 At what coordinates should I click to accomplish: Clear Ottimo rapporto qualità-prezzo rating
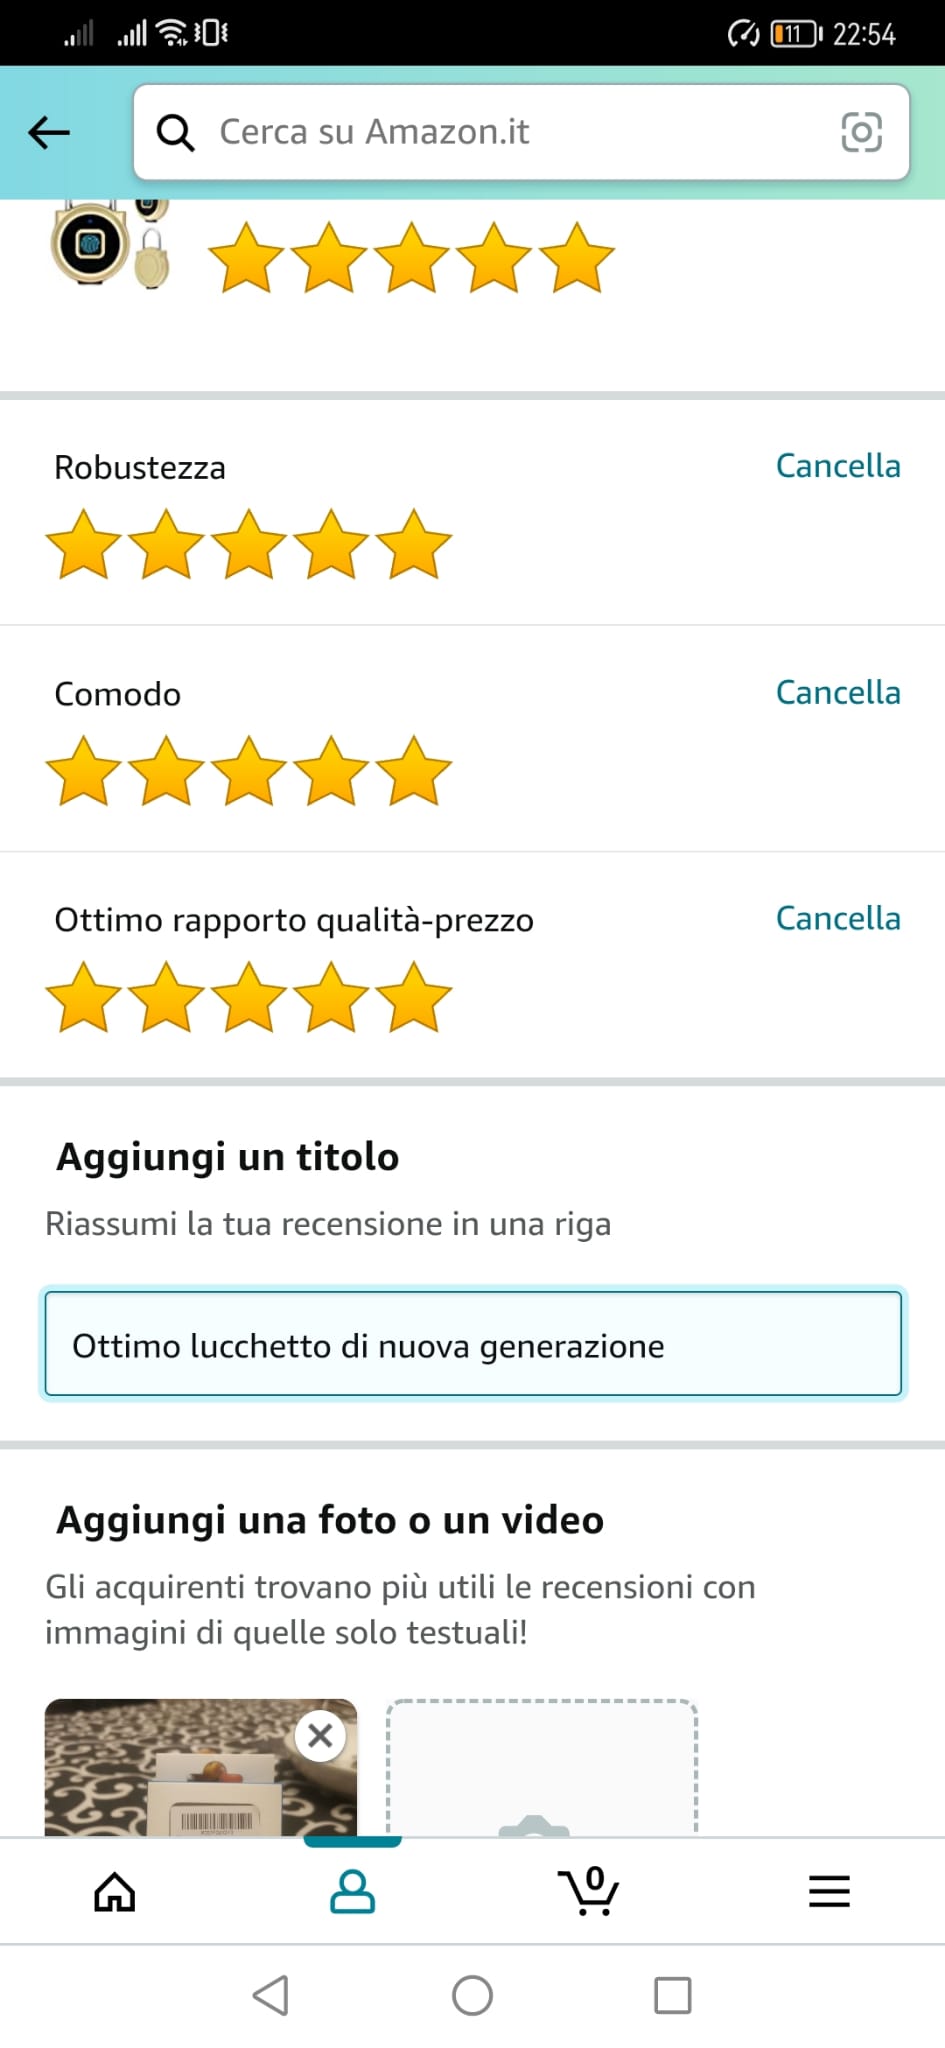tap(838, 919)
